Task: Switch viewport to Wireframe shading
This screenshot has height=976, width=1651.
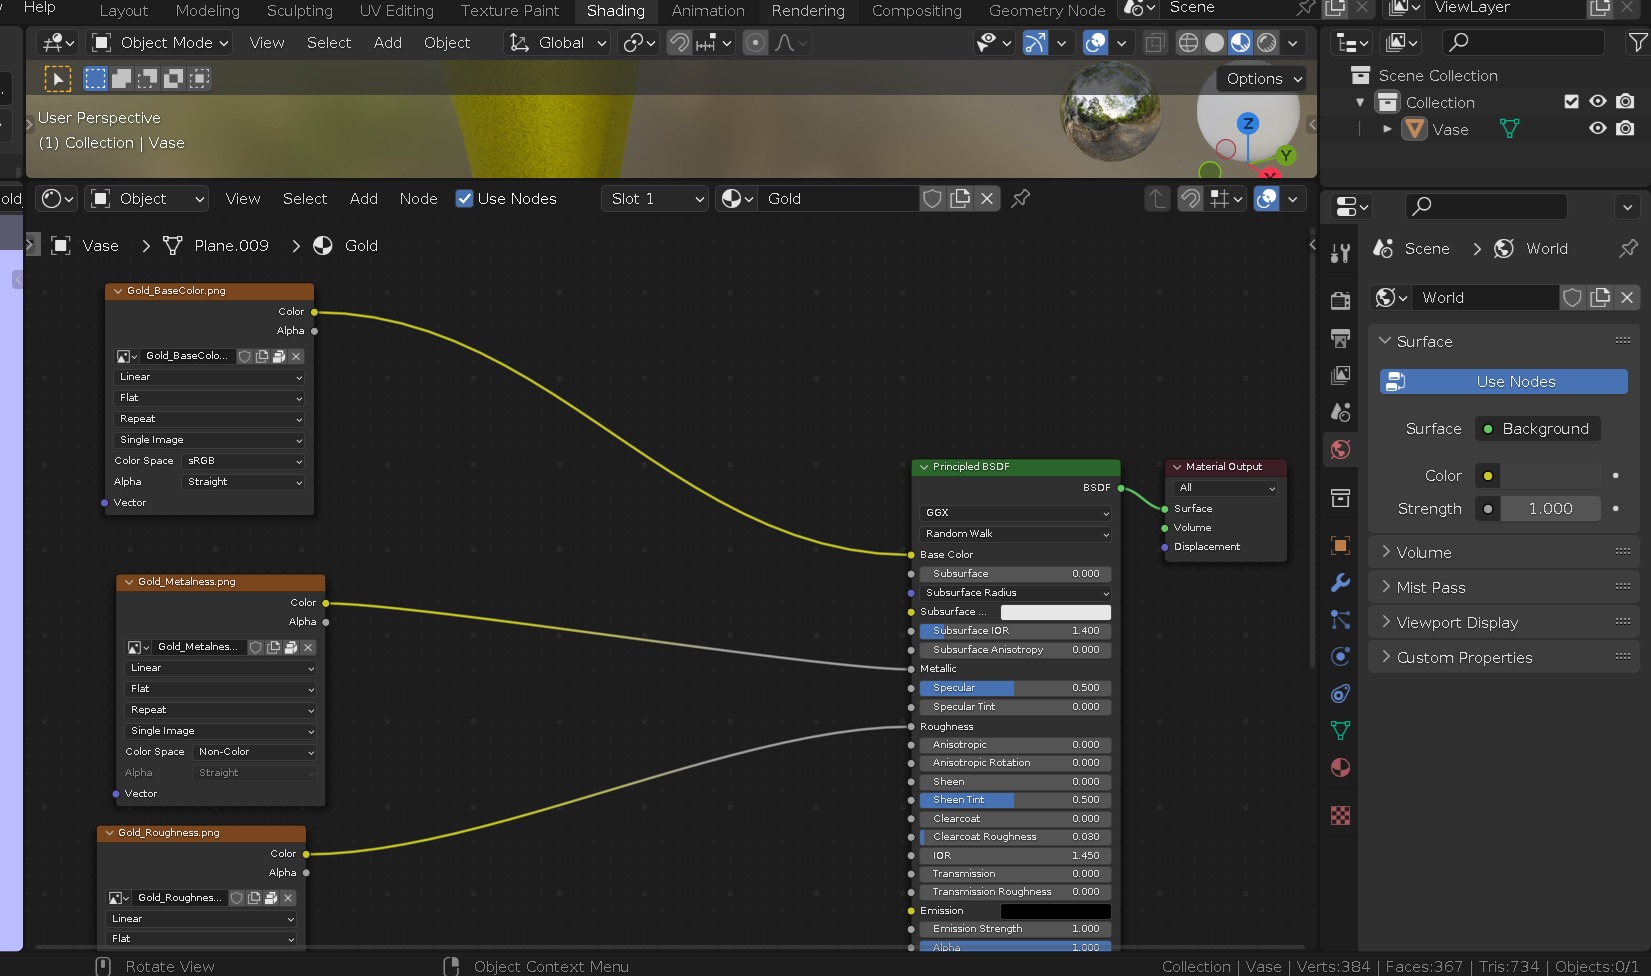Action: pyautogui.click(x=1188, y=43)
